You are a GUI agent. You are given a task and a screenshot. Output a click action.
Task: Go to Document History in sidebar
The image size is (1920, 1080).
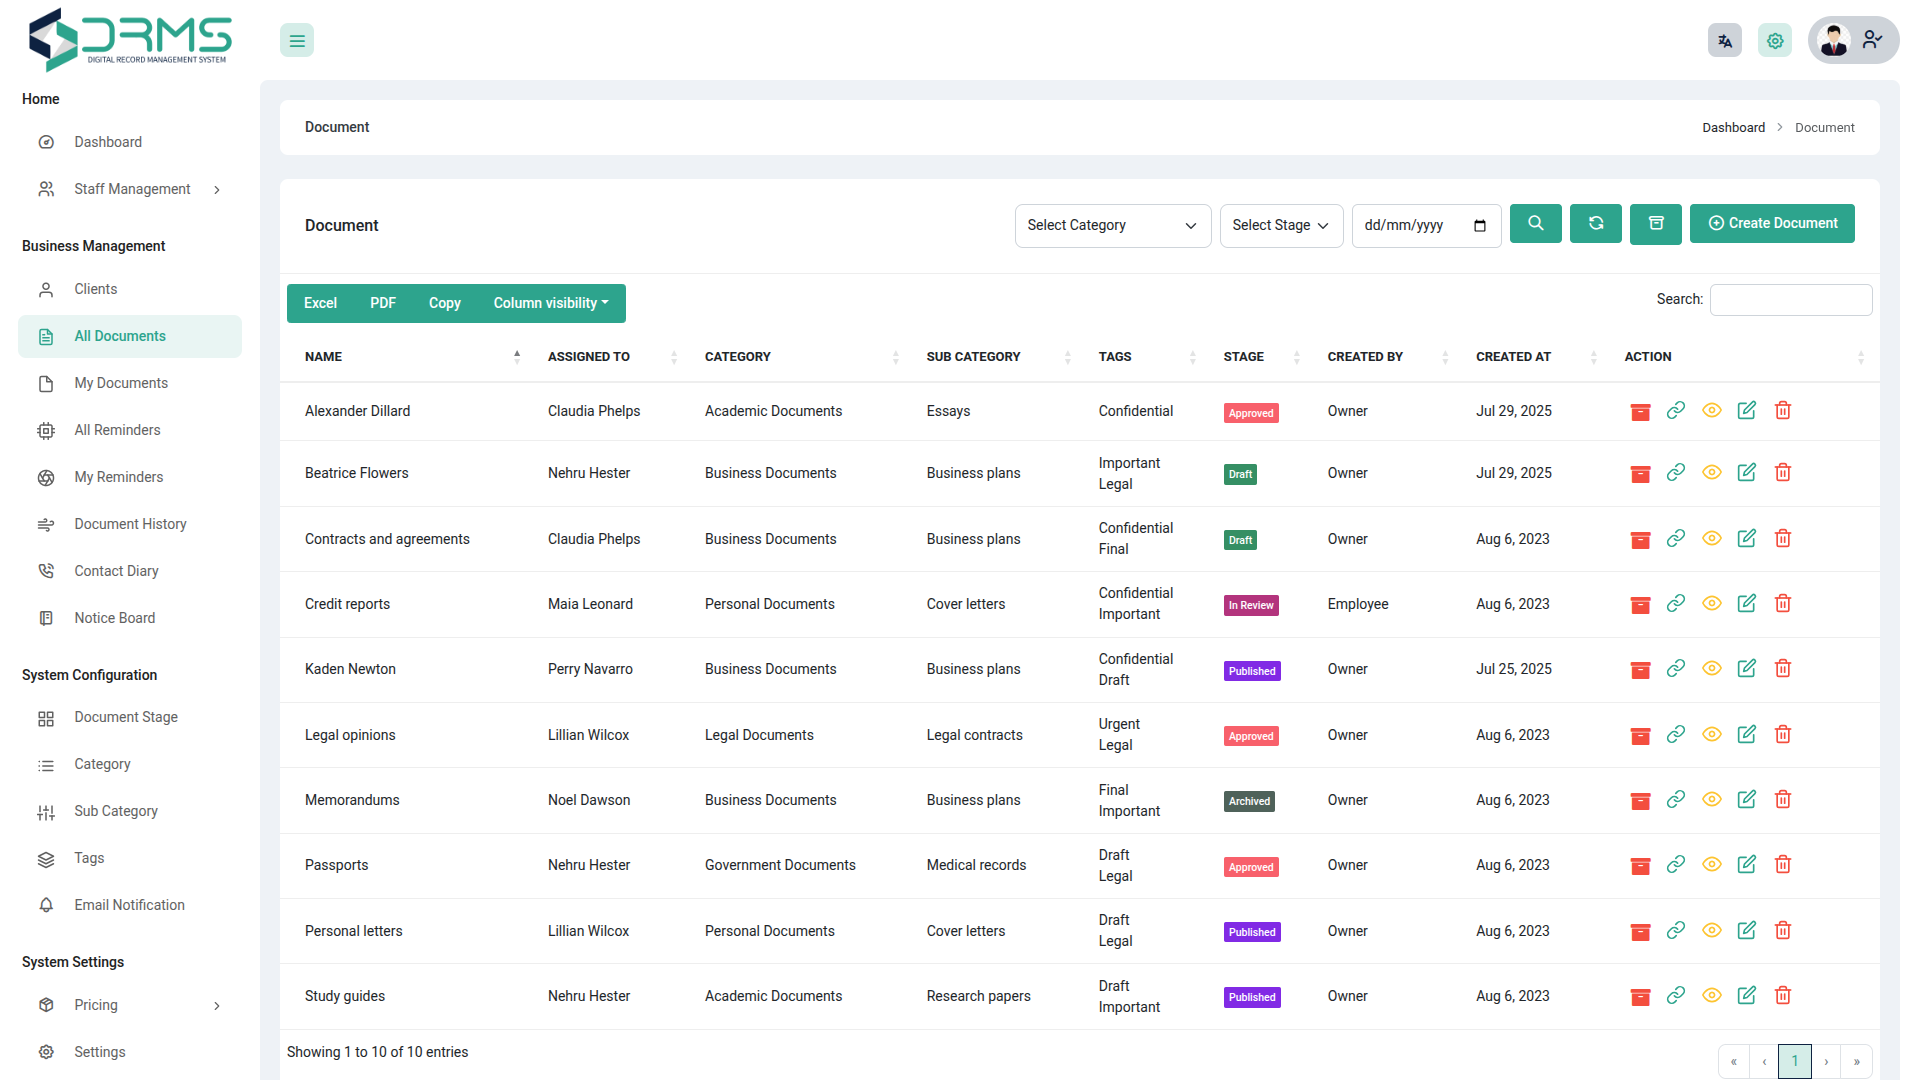(x=130, y=525)
